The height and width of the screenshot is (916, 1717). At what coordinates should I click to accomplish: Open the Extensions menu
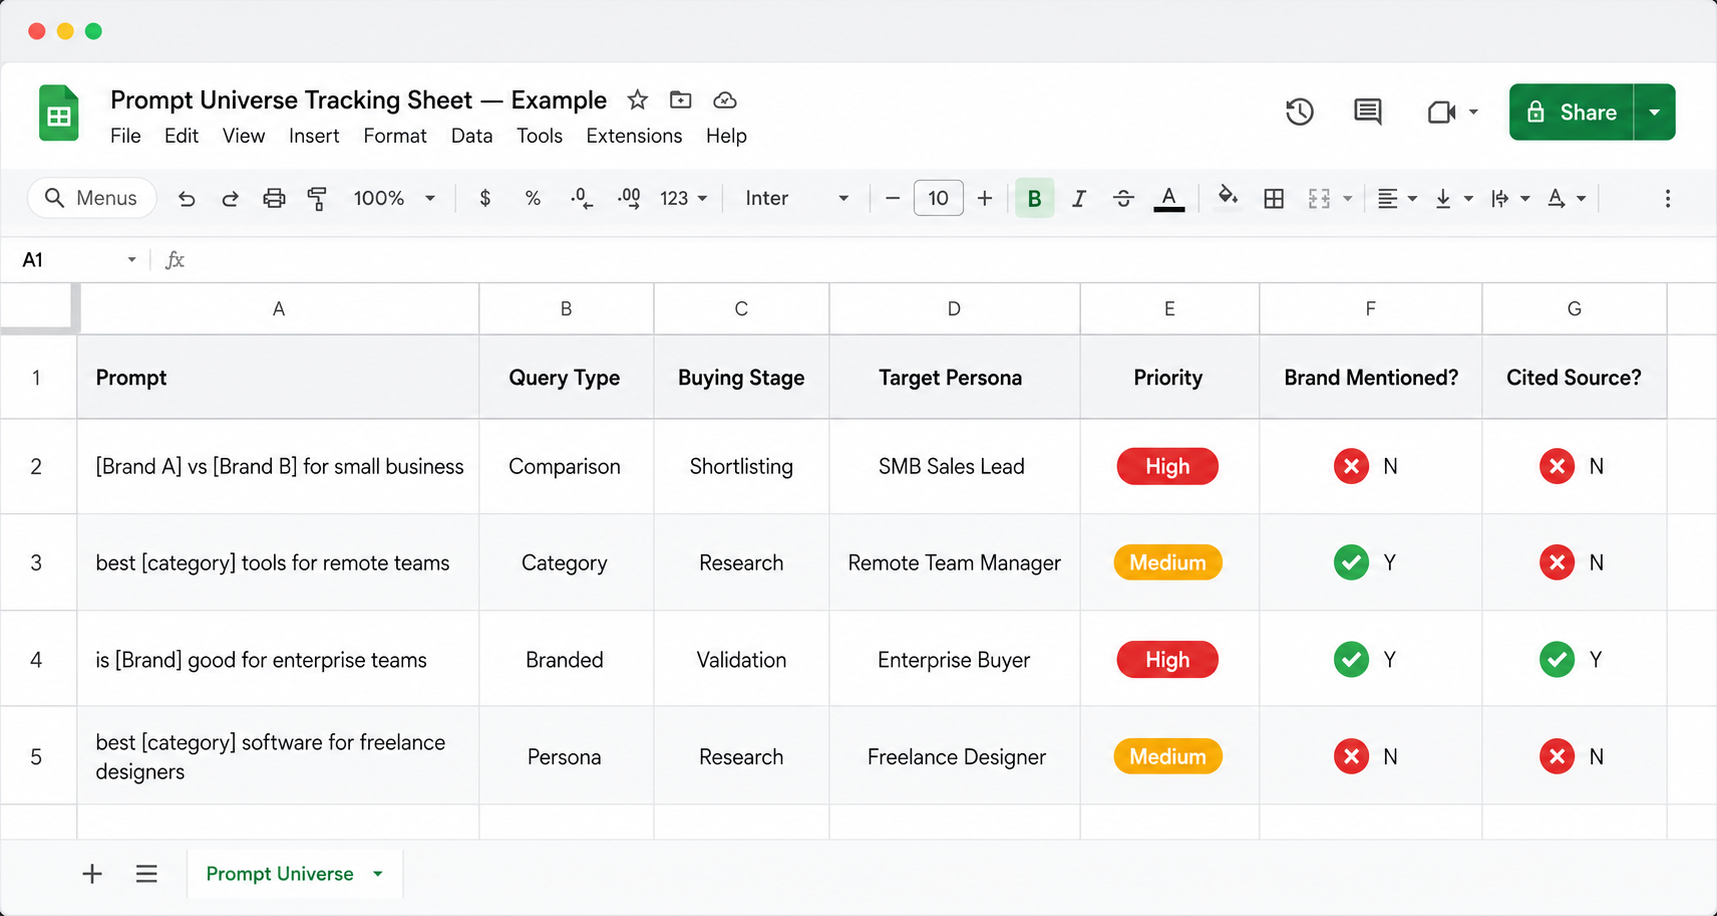pyautogui.click(x=634, y=136)
